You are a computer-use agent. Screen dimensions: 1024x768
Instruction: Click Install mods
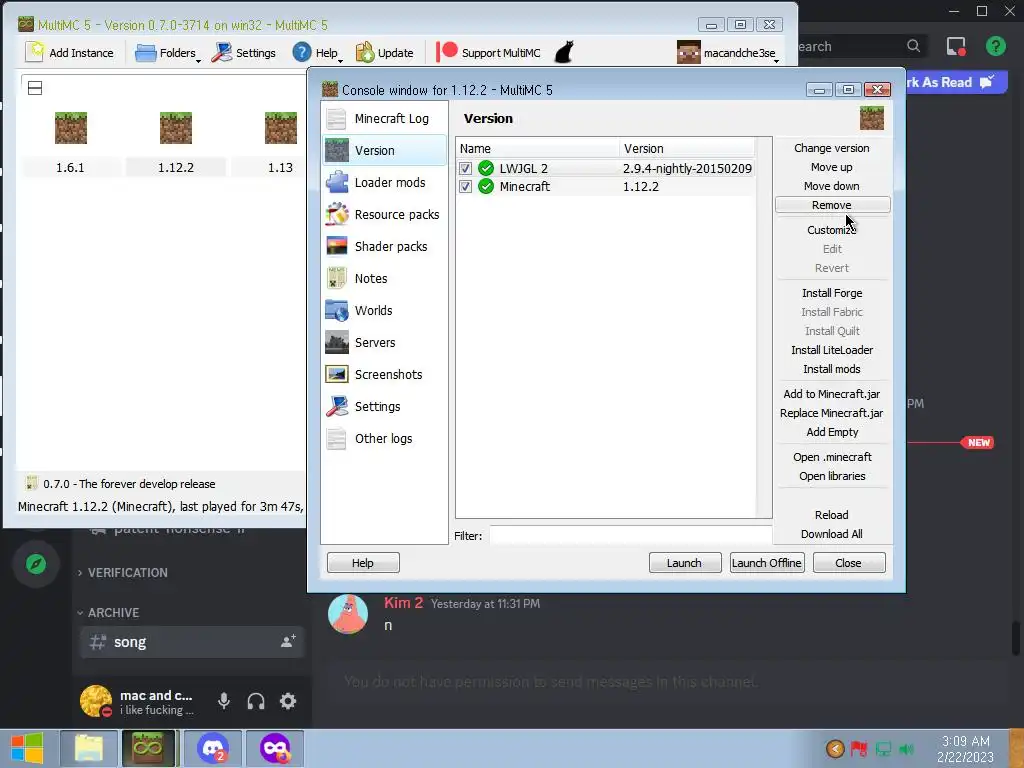[832, 369]
